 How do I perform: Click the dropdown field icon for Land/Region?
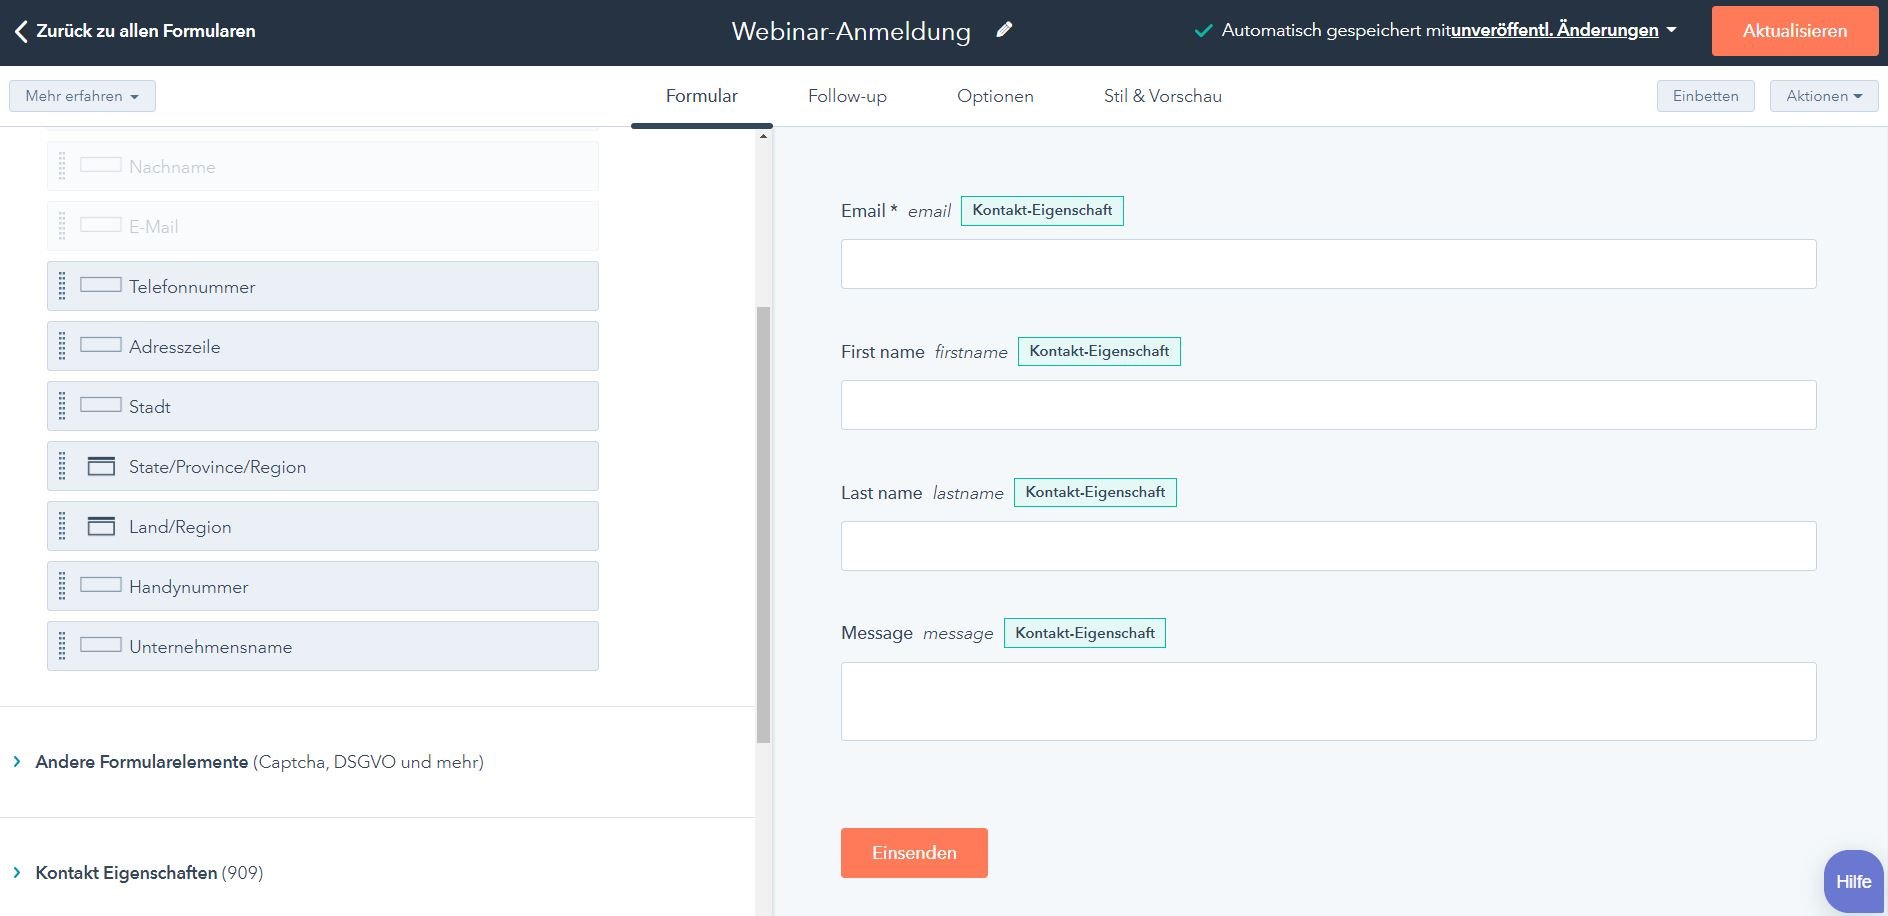[101, 526]
